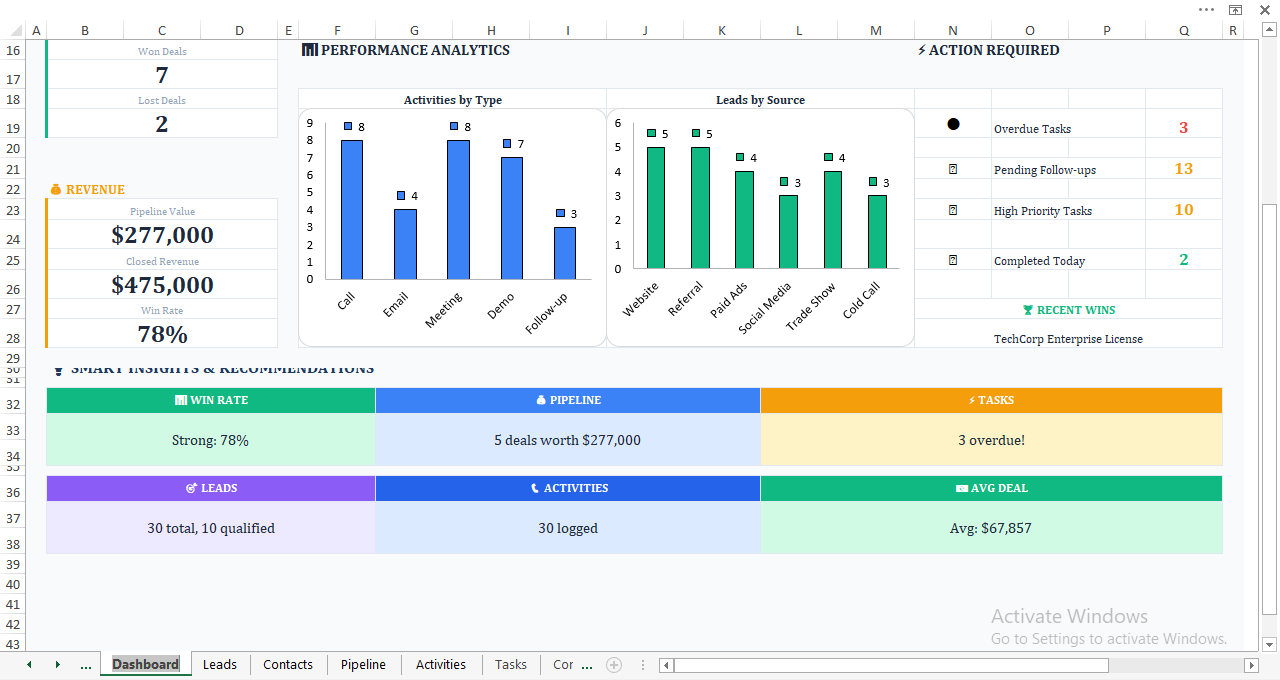The image size is (1280, 680).
Task: Open the partially shown Cor sheet tab
Action: coord(563,665)
